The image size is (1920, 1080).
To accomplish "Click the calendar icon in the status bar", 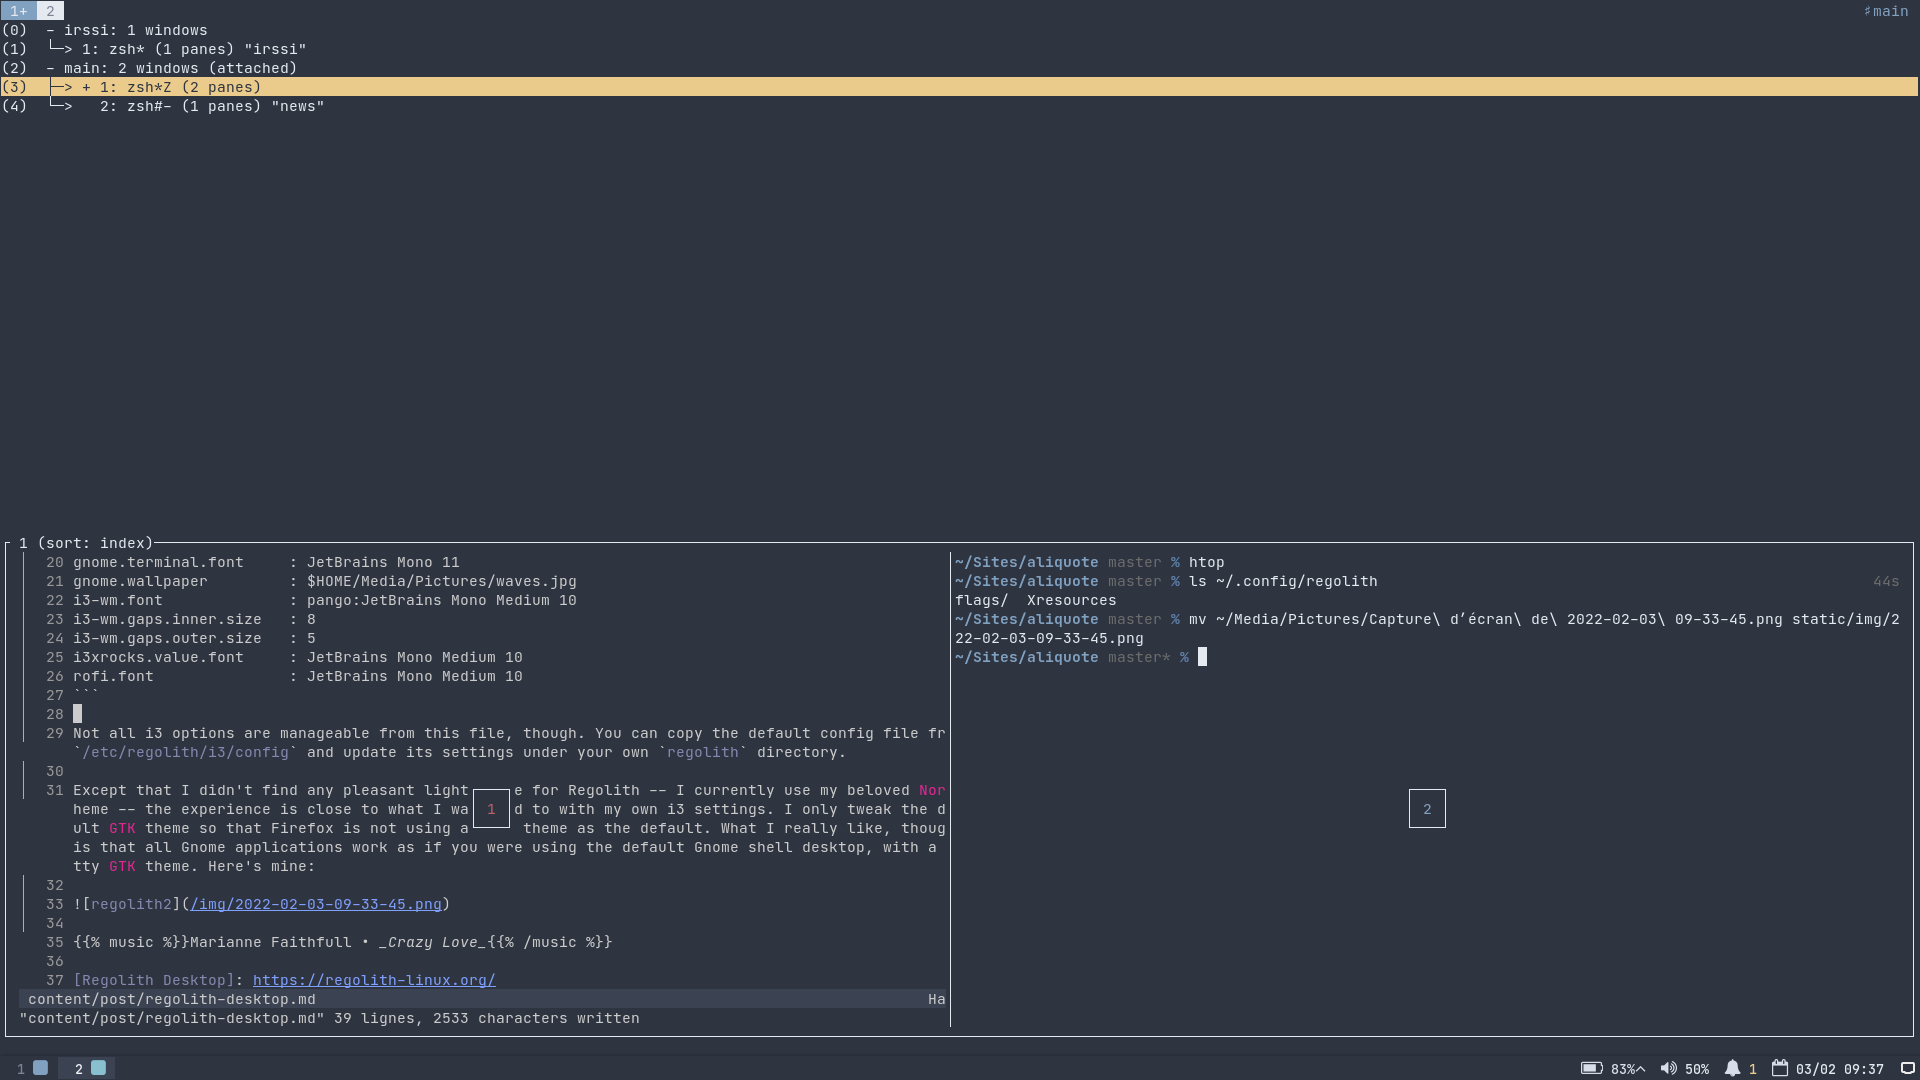I will 1780,1068.
